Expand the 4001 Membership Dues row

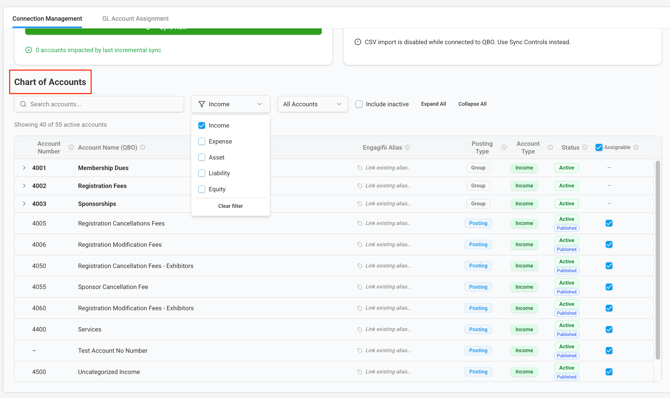click(x=24, y=168)
